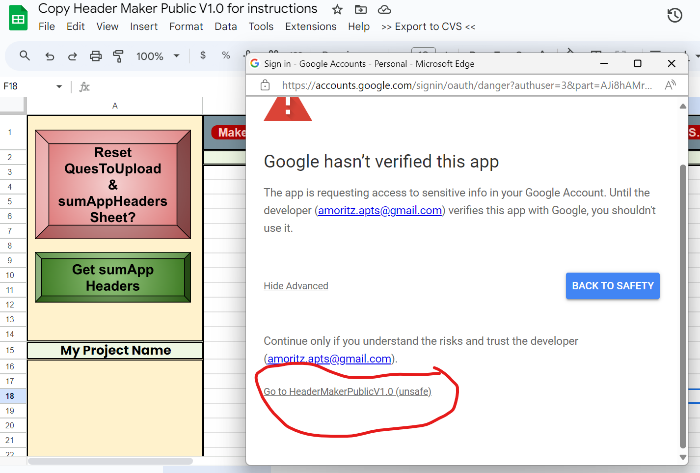
Task: Click the Get sumApp Headers button
Action: point(113,278)
